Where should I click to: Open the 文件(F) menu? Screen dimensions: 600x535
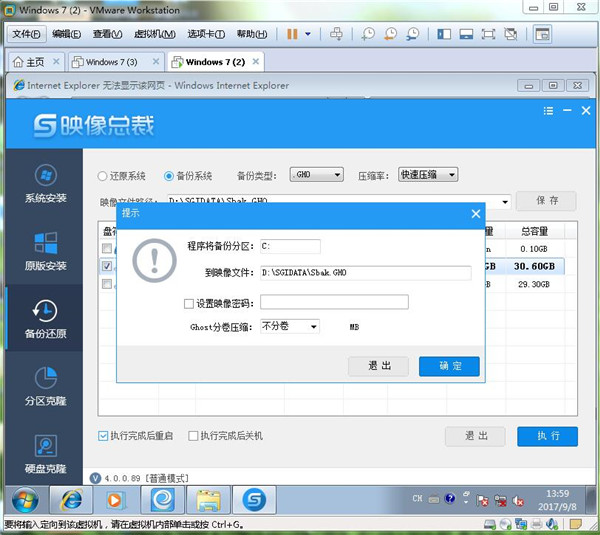(26, 34)
